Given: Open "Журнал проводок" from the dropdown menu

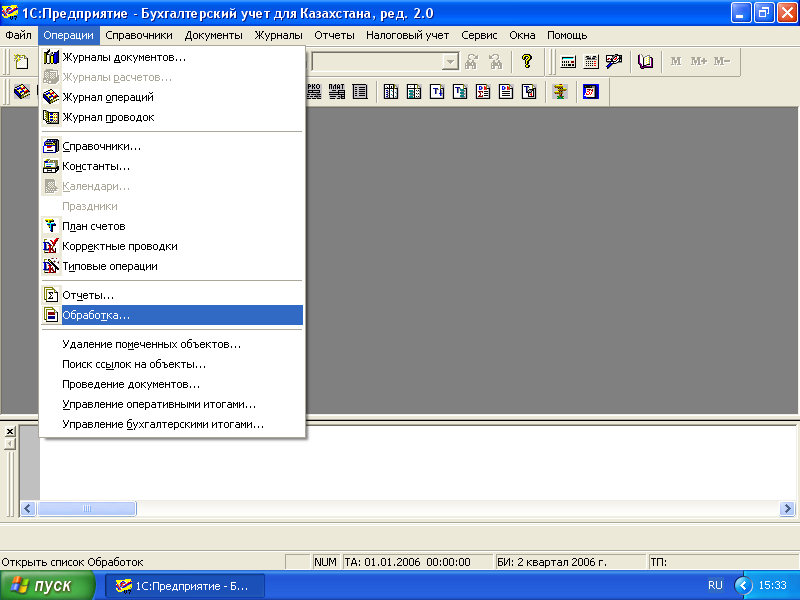Looking at the screenshot, I should (x=108, y=117).
